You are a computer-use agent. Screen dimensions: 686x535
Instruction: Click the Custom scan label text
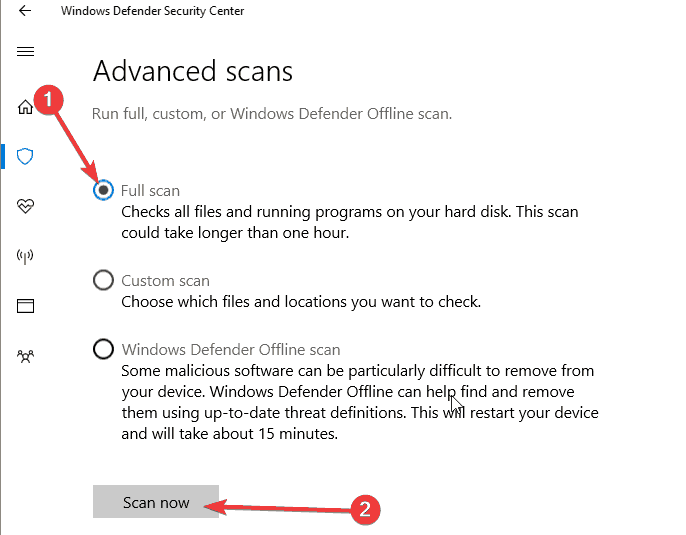click(165, 280)
